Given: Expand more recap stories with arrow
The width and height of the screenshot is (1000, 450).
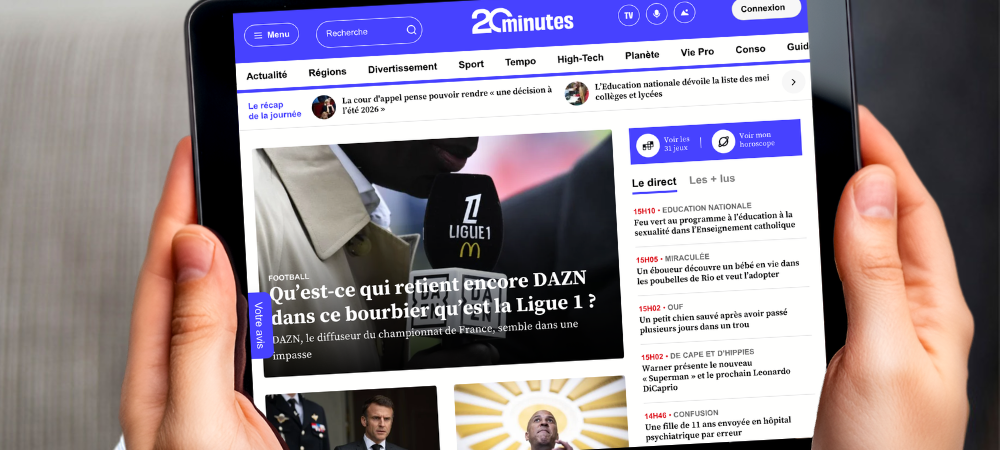Looking at the screenshot, I should pyautogui.click(x=793, y=82).
